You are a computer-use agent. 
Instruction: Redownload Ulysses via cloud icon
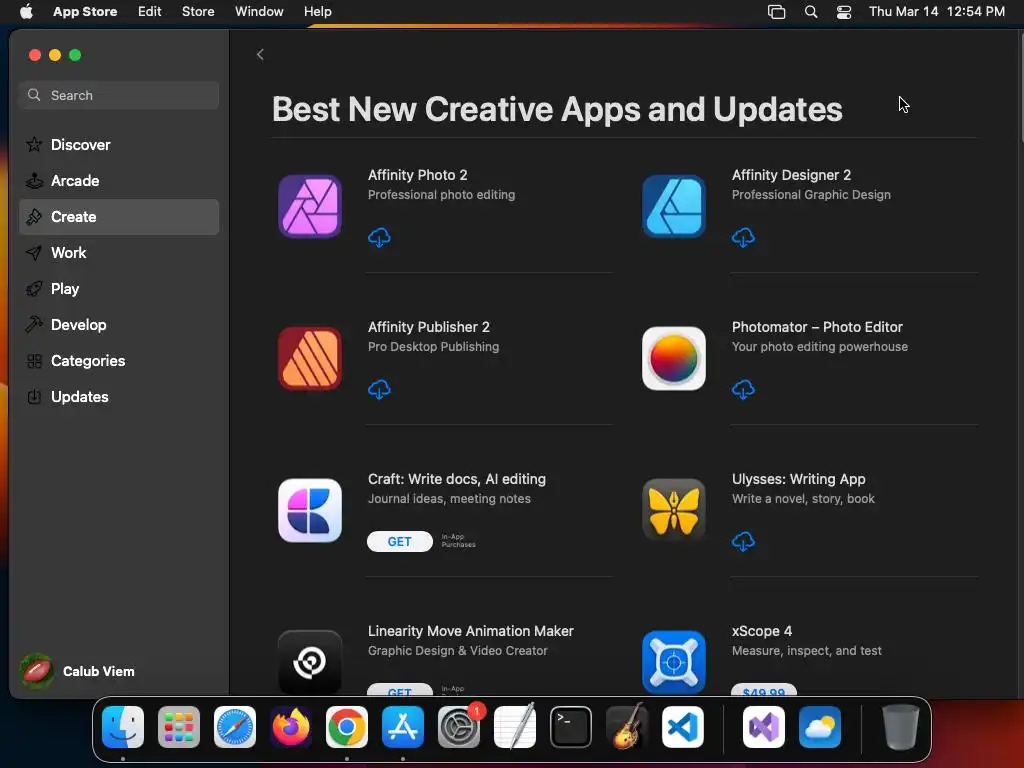coord(743,541)
